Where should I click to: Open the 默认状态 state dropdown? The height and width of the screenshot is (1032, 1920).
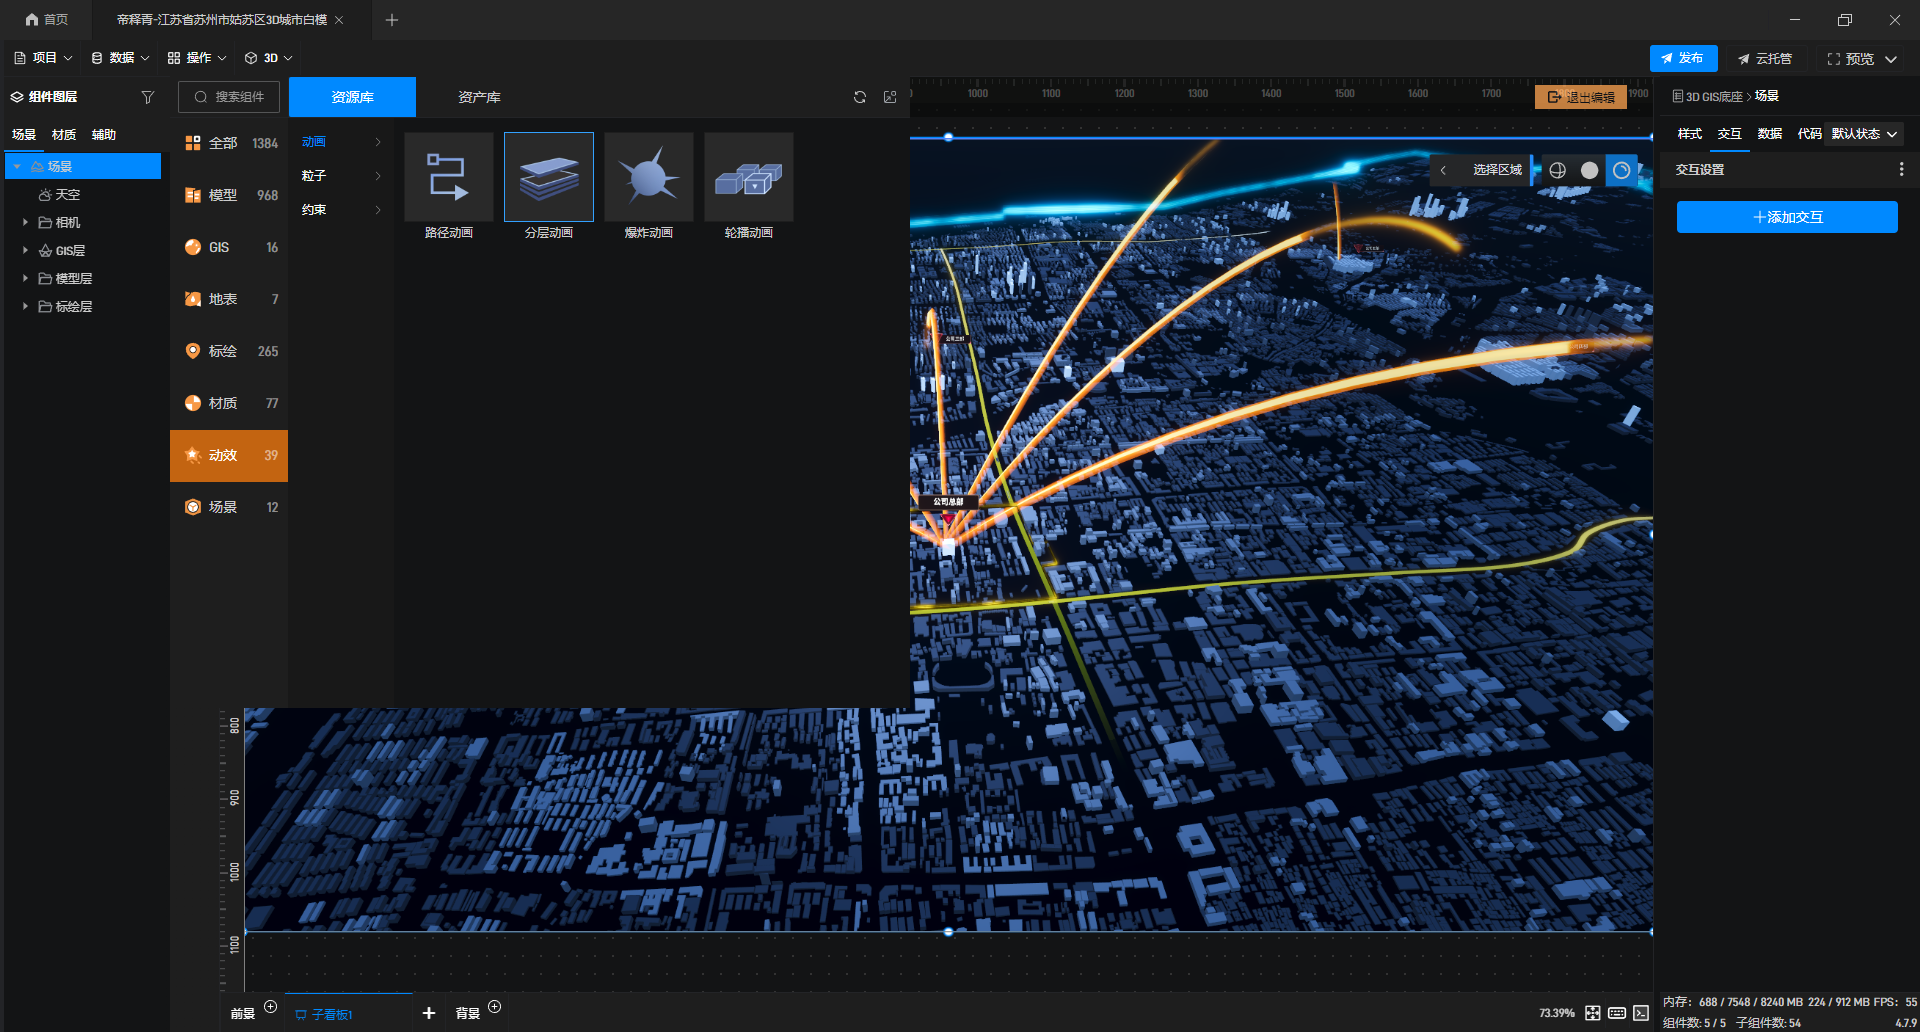[x=1864, y=134]
